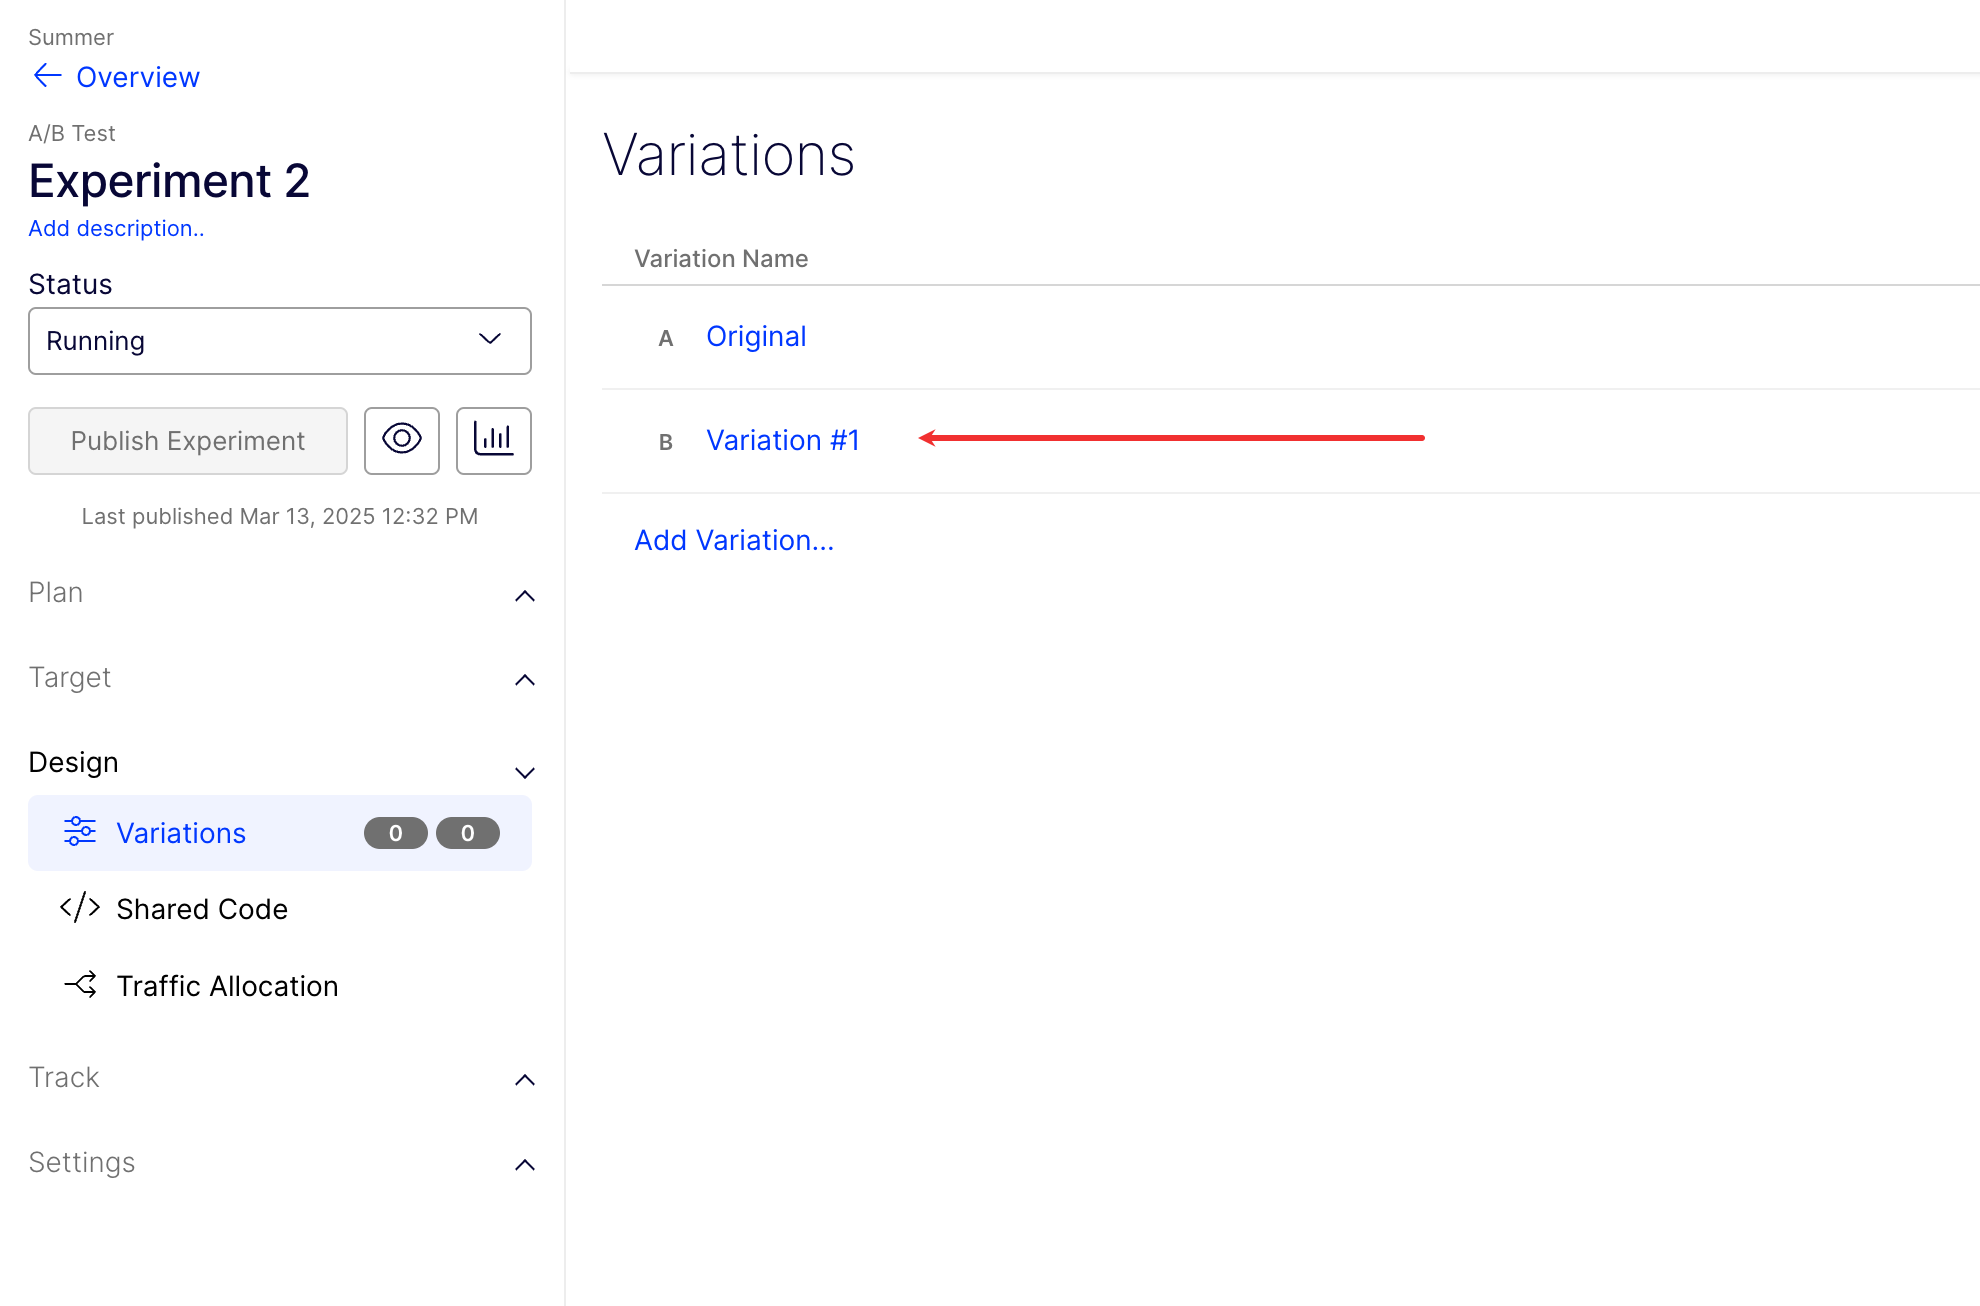
Task: Expand the Settings section chevron
Action: 524,1165
